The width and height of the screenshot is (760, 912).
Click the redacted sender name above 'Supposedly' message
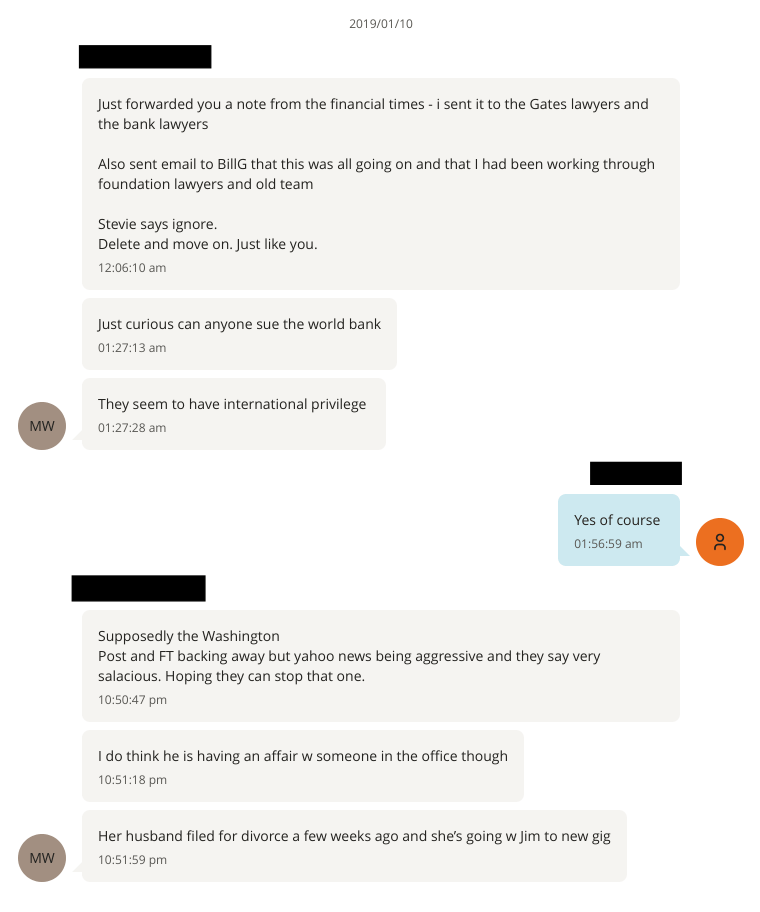(138, 588)
